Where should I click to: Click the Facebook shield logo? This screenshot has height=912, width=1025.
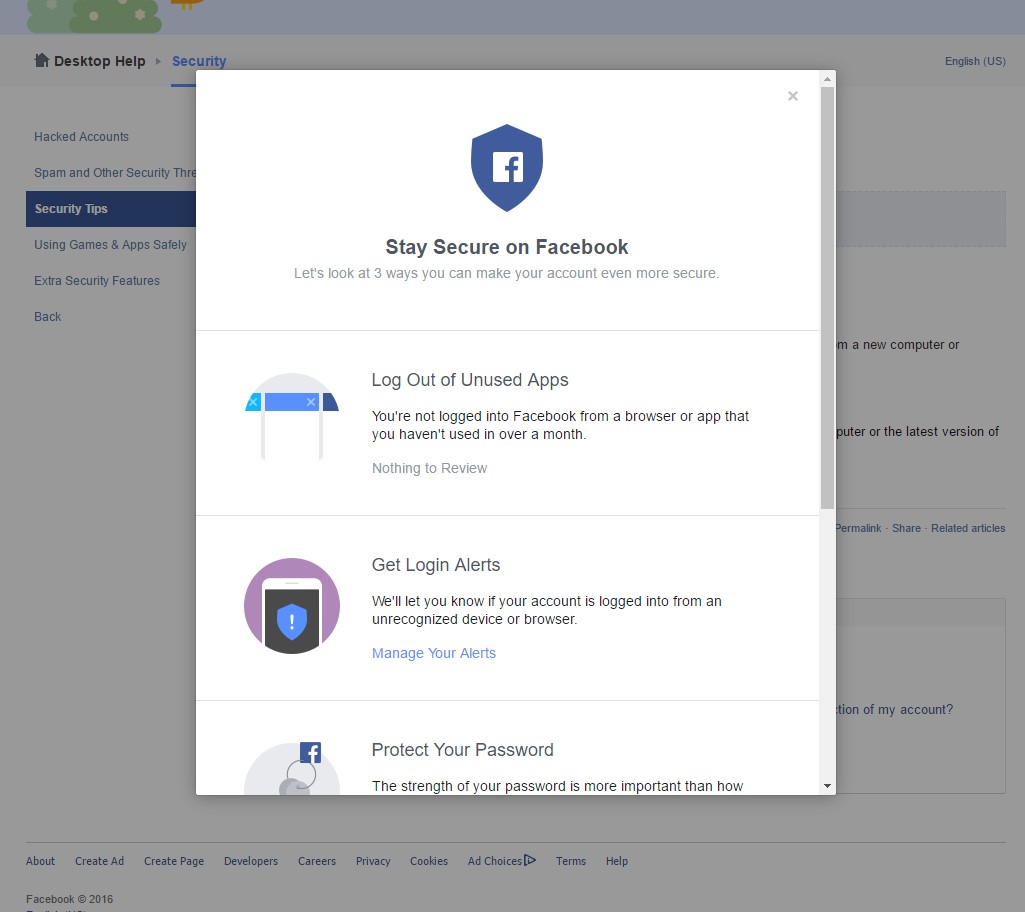tap(507, 168)
